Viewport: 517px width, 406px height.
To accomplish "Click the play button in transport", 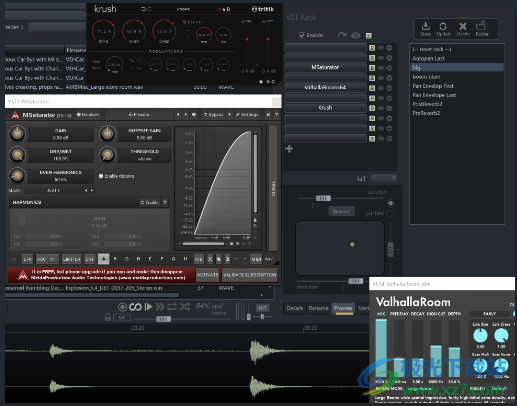I will pyautogui.click(x=149, y=307).
